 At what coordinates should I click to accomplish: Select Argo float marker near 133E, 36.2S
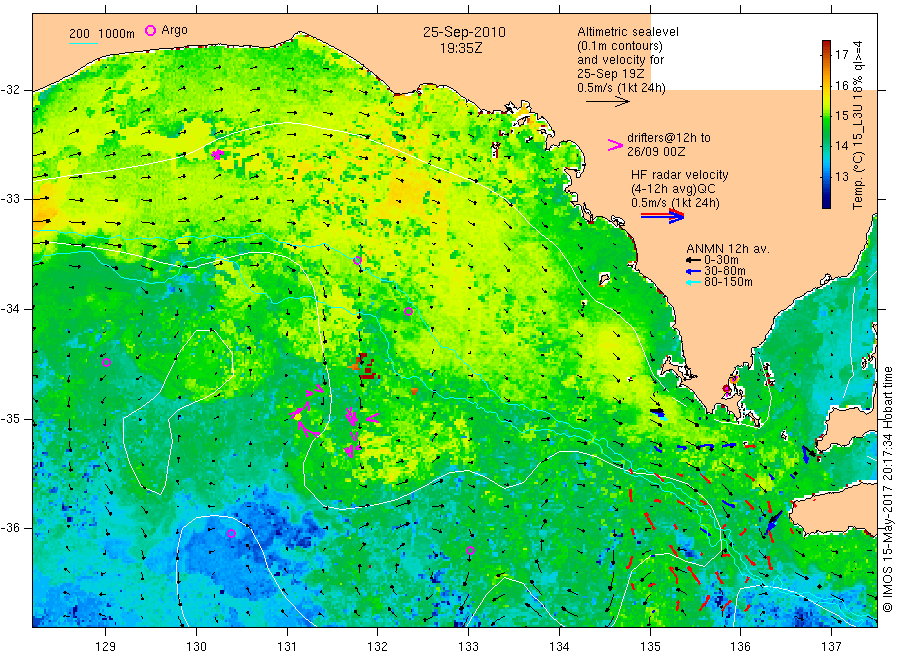[471, 550]
